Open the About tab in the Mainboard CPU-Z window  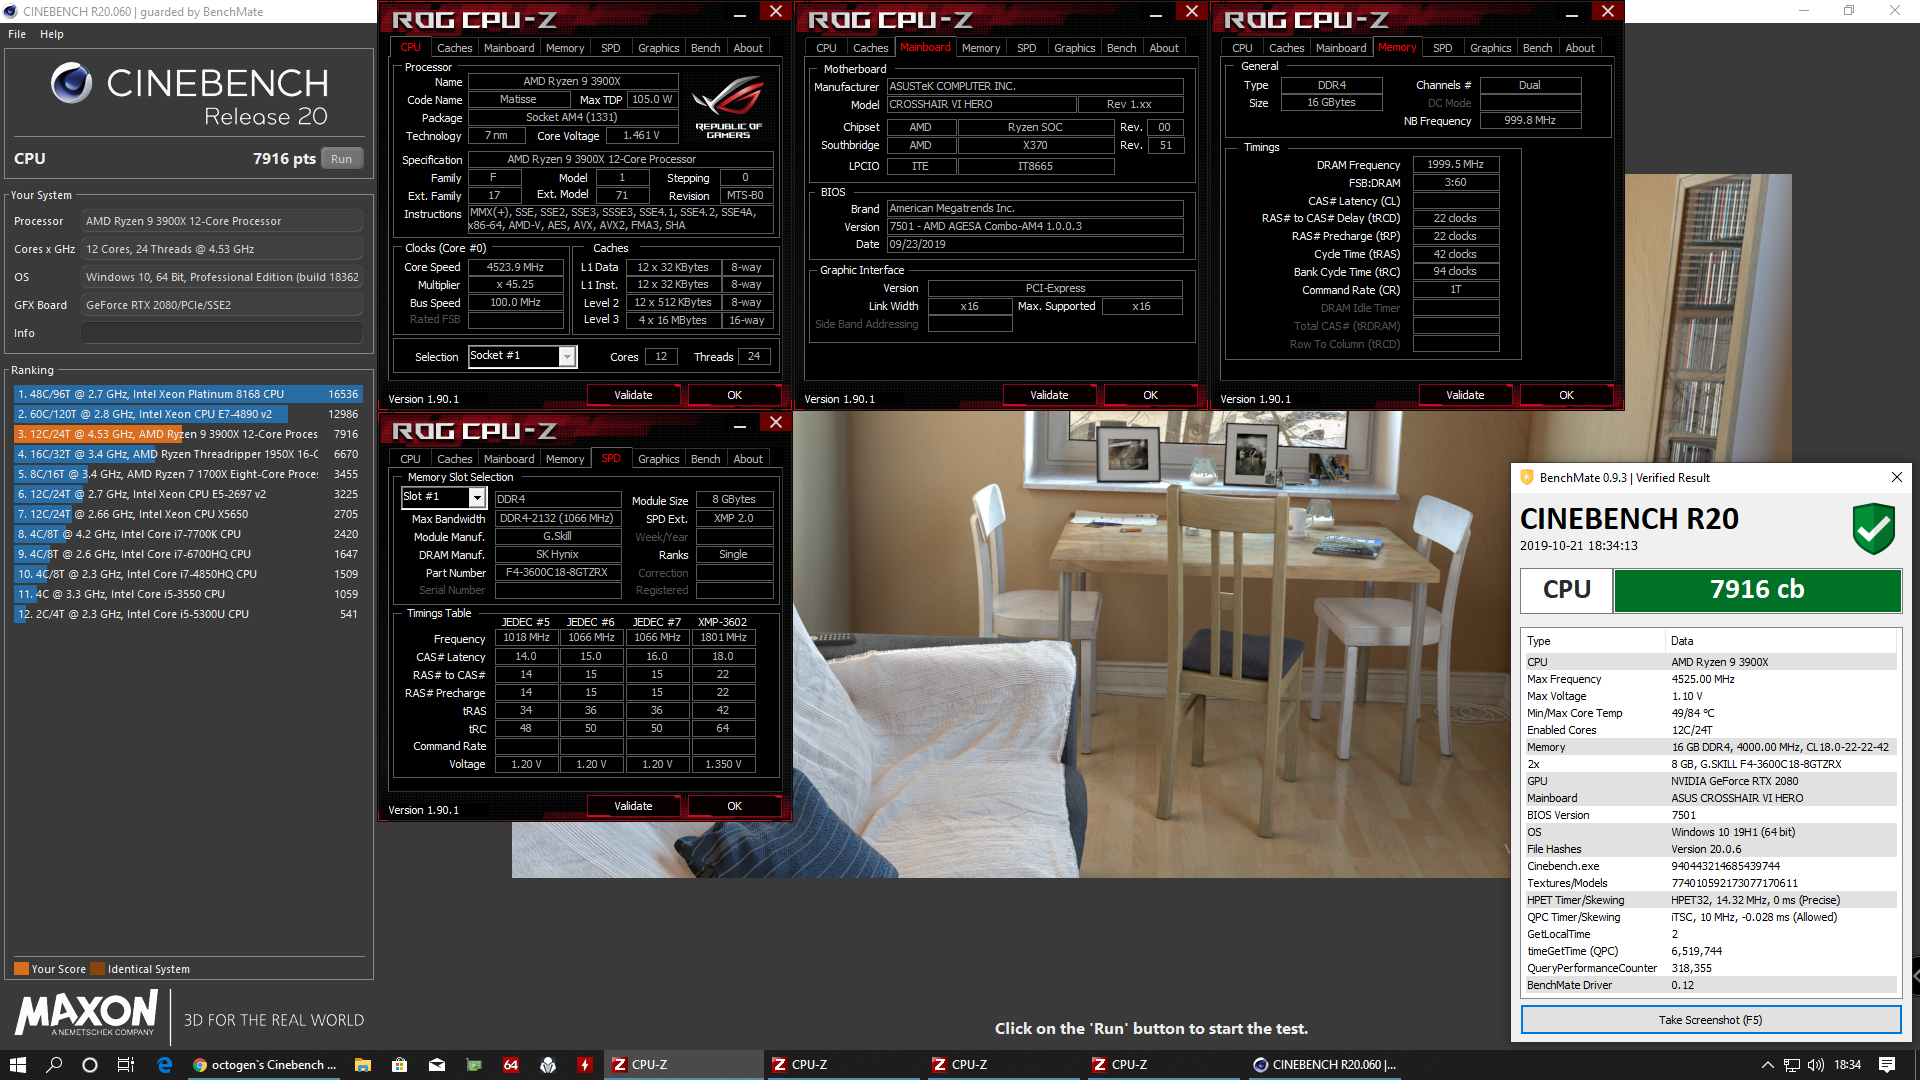tap(1164, 48)
